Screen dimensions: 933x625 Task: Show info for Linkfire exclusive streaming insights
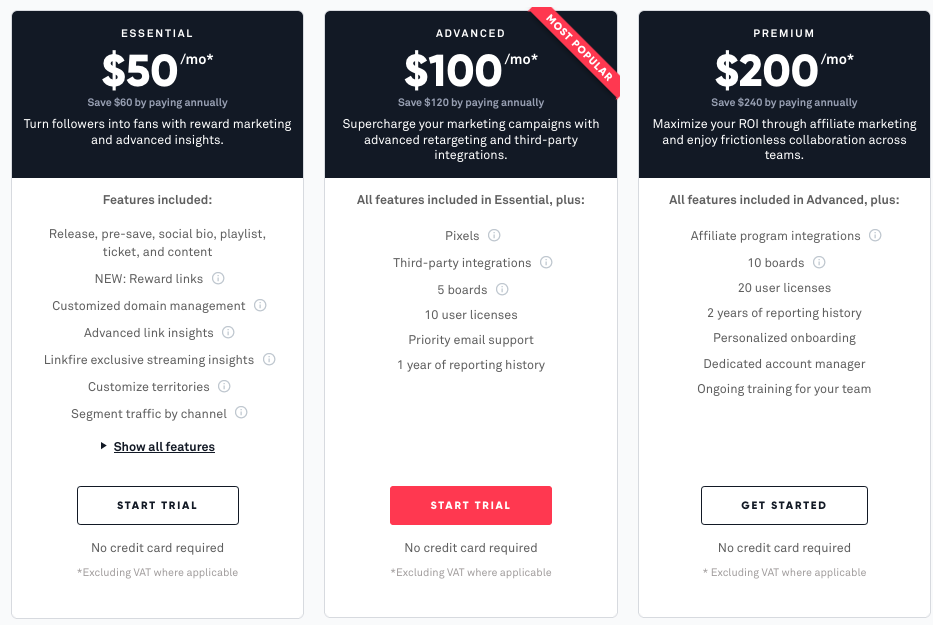tap(269, 359)
